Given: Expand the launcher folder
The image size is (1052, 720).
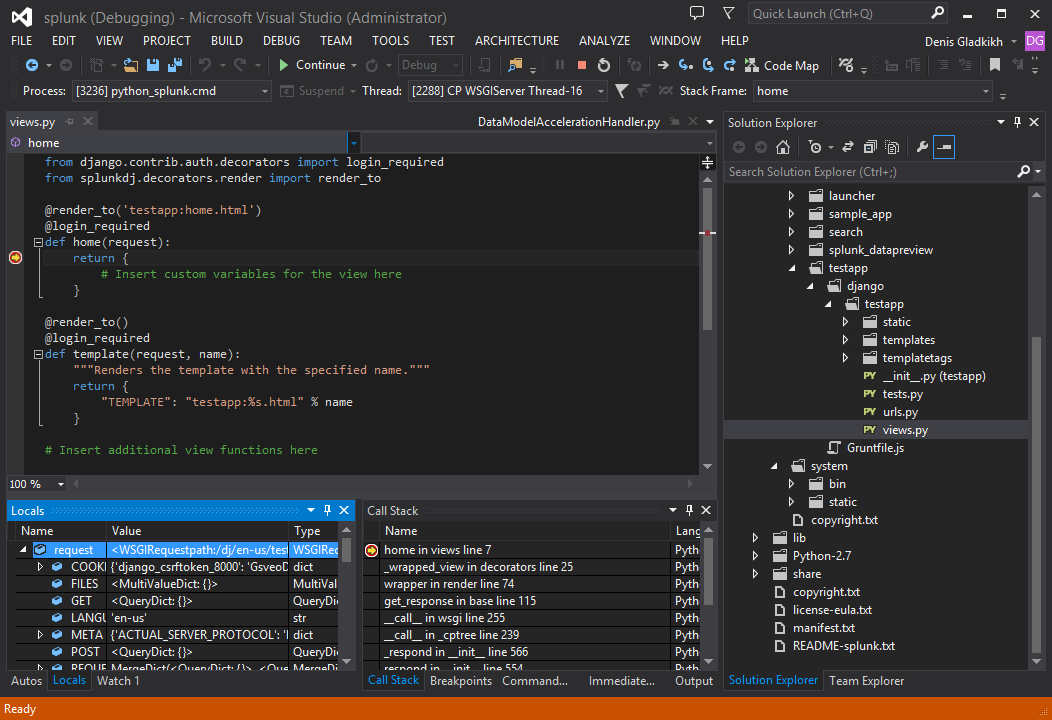Looking at the screenshot, I should [792, 196].
